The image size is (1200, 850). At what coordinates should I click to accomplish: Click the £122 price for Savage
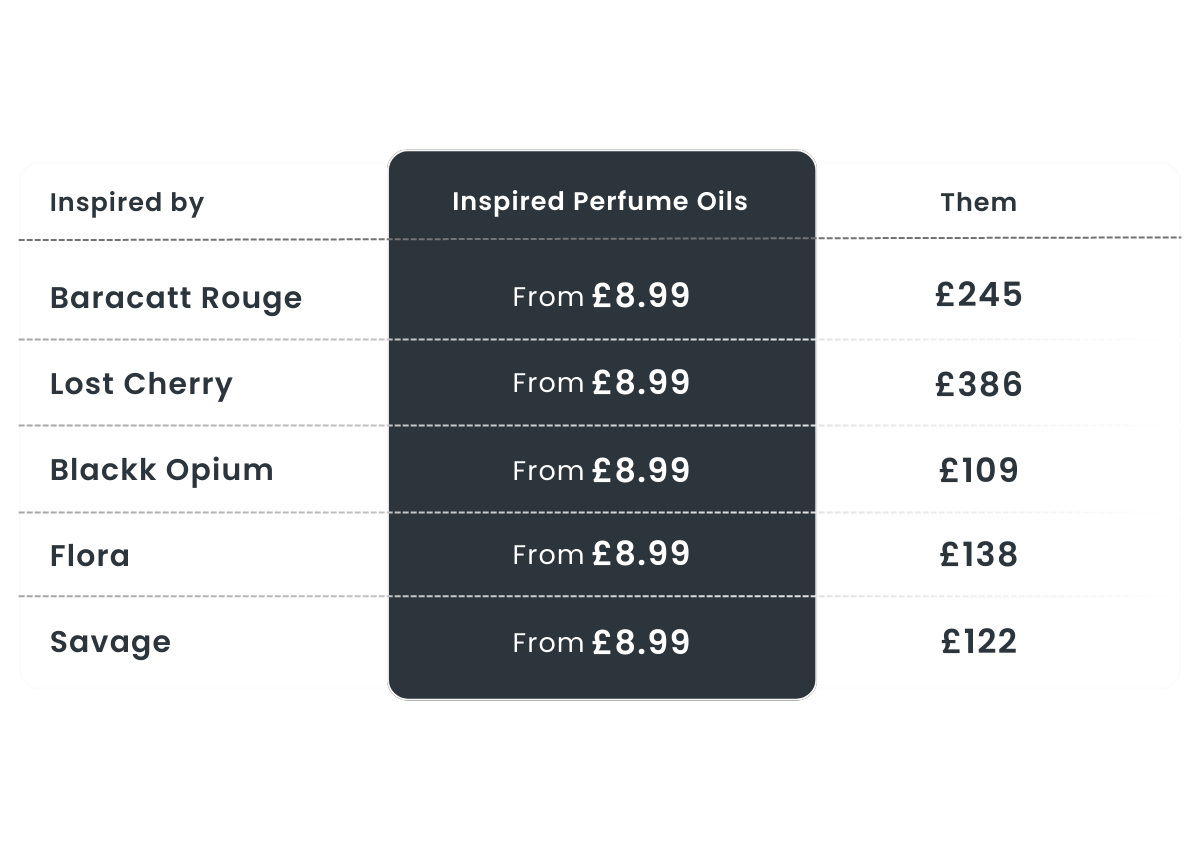[x=978, y=641]
